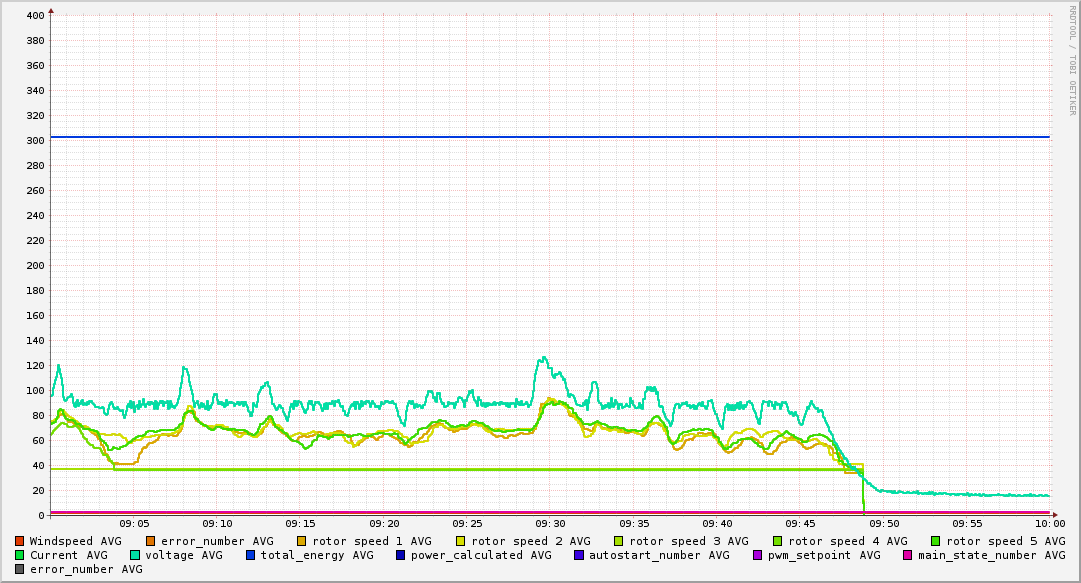Viewport: 1081px width, 583px height.
Task: Click the gray error_number AVG swatch in last legend row
Action: [x=19, y=569]
